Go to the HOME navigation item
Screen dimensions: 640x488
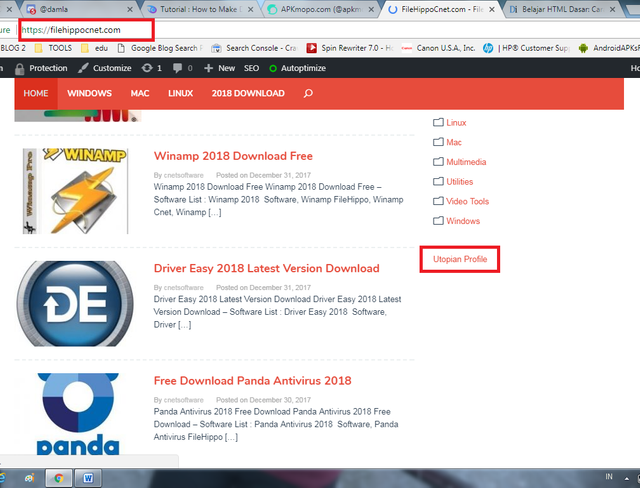click(x=36, y=93)
